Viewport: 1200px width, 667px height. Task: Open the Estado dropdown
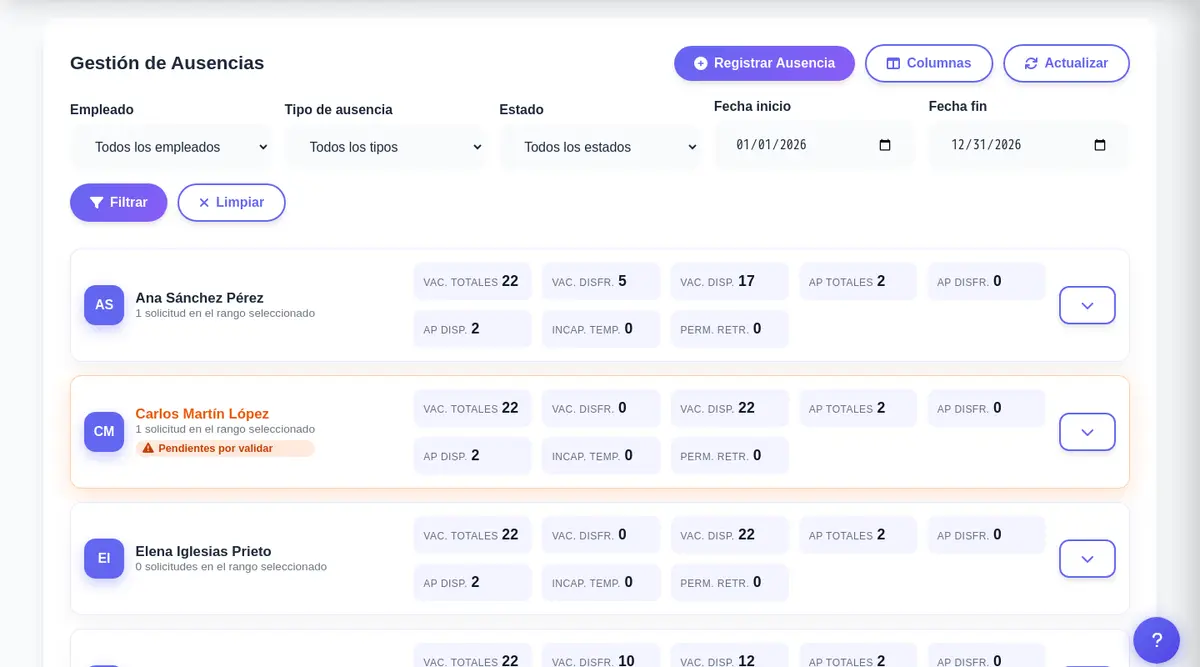(x=600, y=147)
